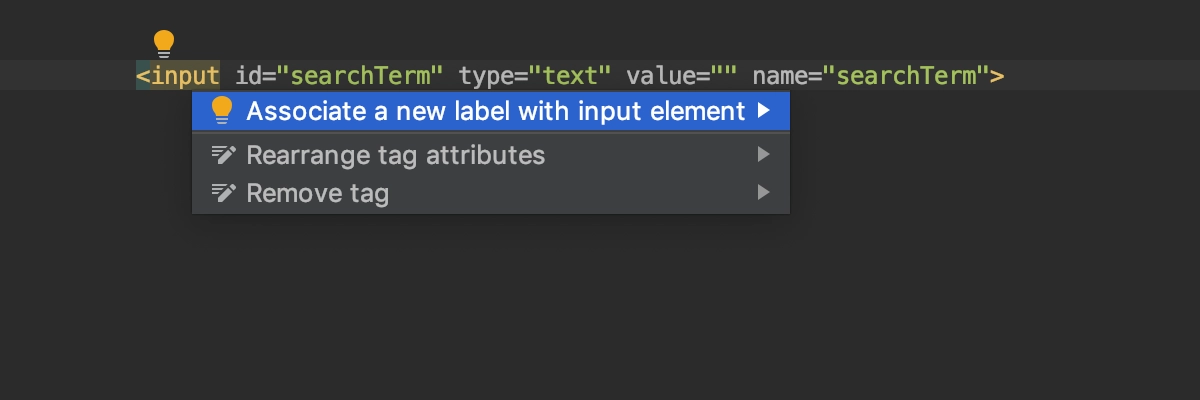Image resolution: width=1200 pixels, height=400 pixels.
Task: Click the type attribute name in the code
Action: (x=487, y=75)
